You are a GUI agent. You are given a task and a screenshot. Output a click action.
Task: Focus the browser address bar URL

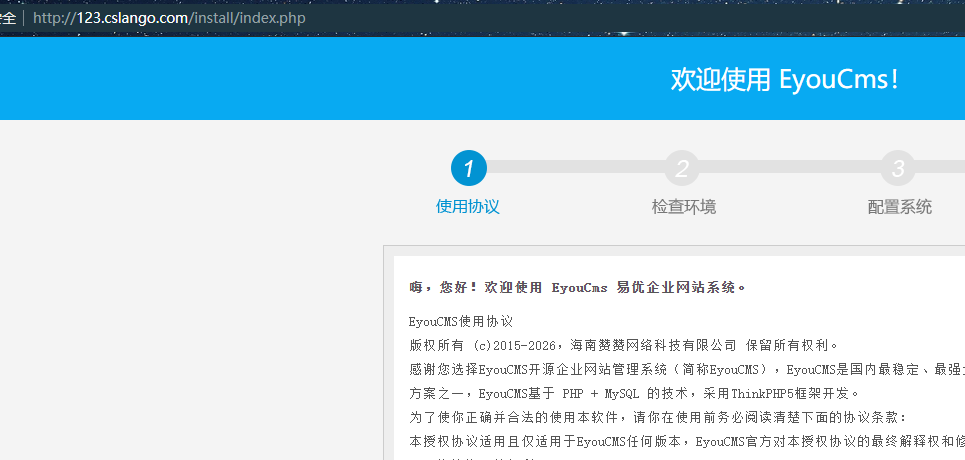(170, 18)
